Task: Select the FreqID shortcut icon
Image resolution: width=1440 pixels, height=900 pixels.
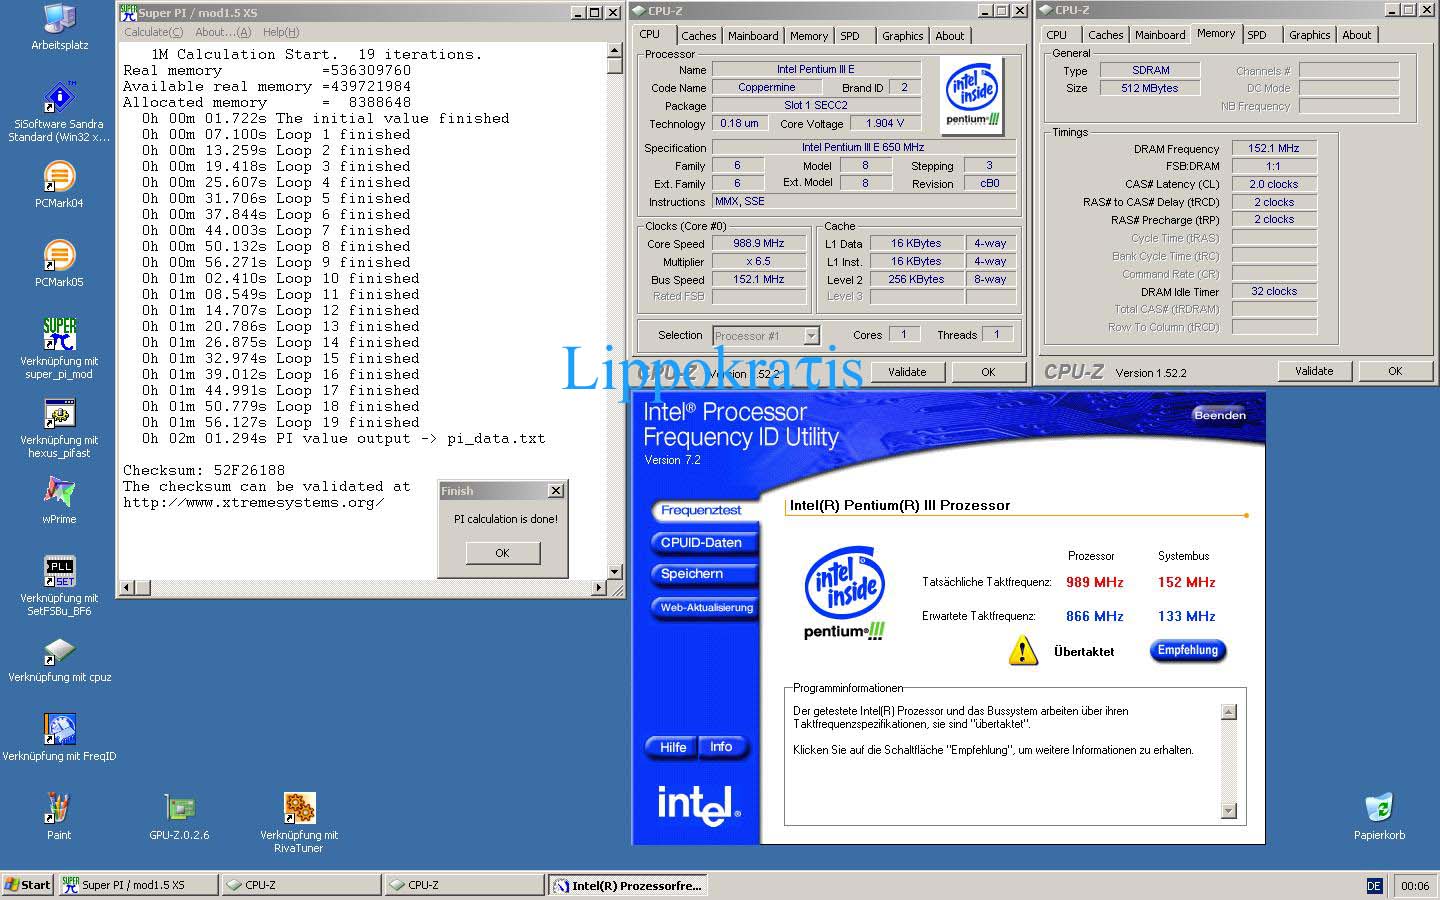Action: point(59,730)
